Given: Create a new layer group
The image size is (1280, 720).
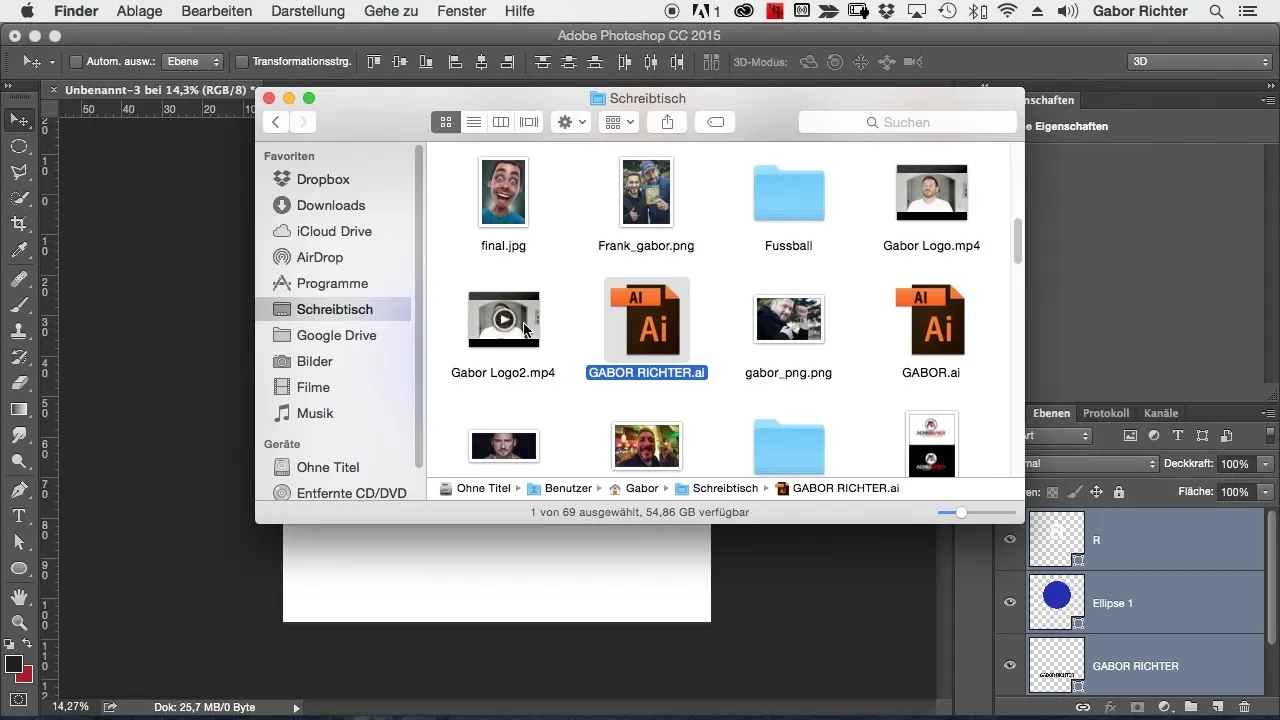Looking at the screenshot, I should (x=1191, y=707).
